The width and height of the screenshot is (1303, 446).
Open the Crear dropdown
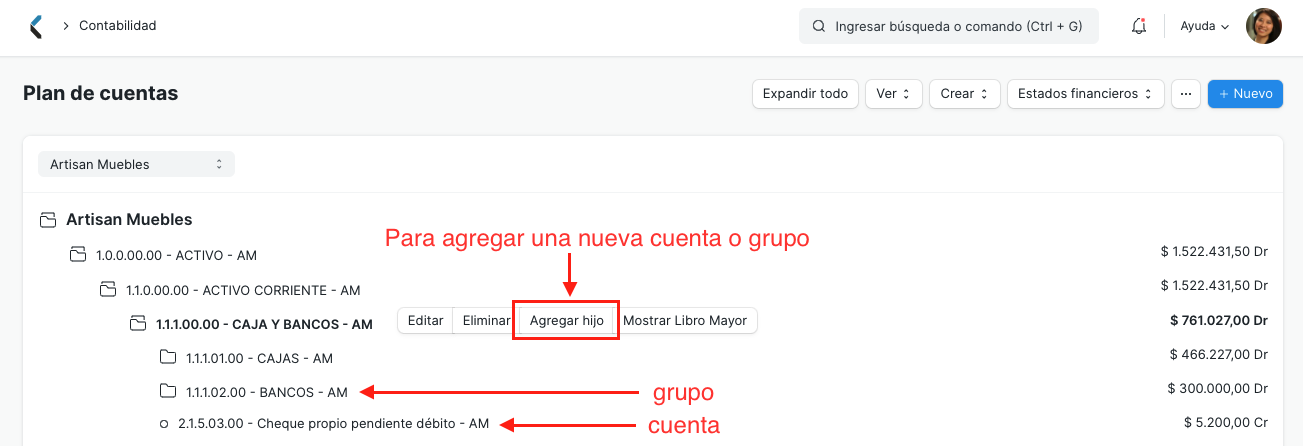coord(964,94)
